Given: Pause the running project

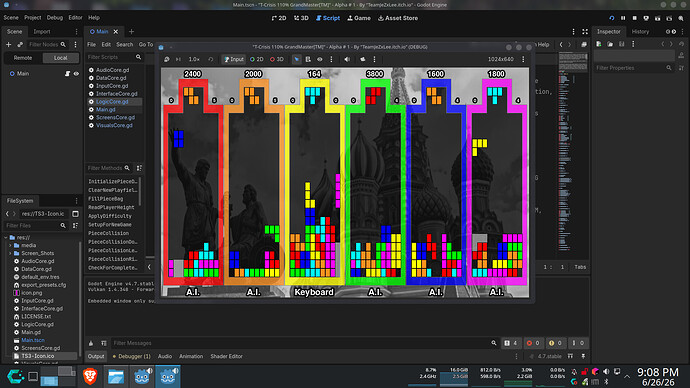Looking at the screenshot, I should pyautogui.click(x=623, y=18).
